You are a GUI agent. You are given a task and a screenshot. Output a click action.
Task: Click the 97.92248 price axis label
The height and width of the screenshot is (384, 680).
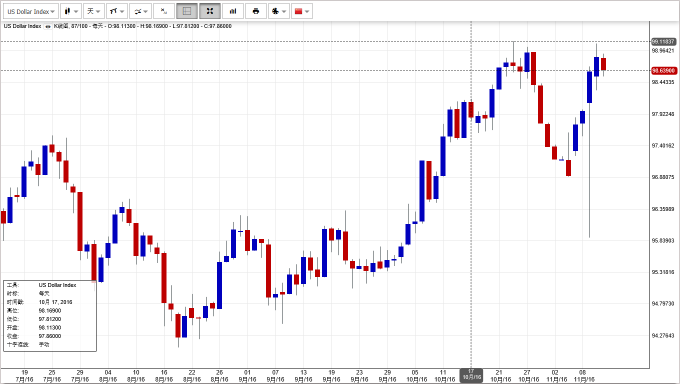pyautogui.click(x=663, y=114)
